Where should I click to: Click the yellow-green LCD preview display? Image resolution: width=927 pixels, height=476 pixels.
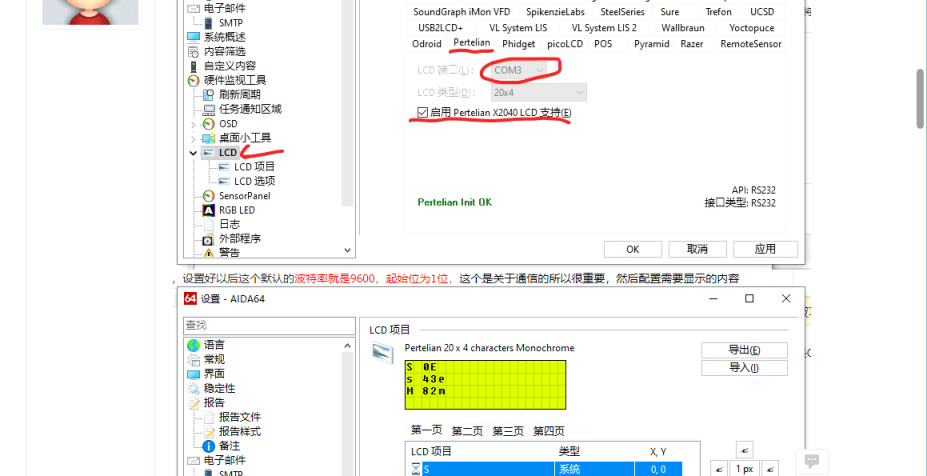click(485, 385)
